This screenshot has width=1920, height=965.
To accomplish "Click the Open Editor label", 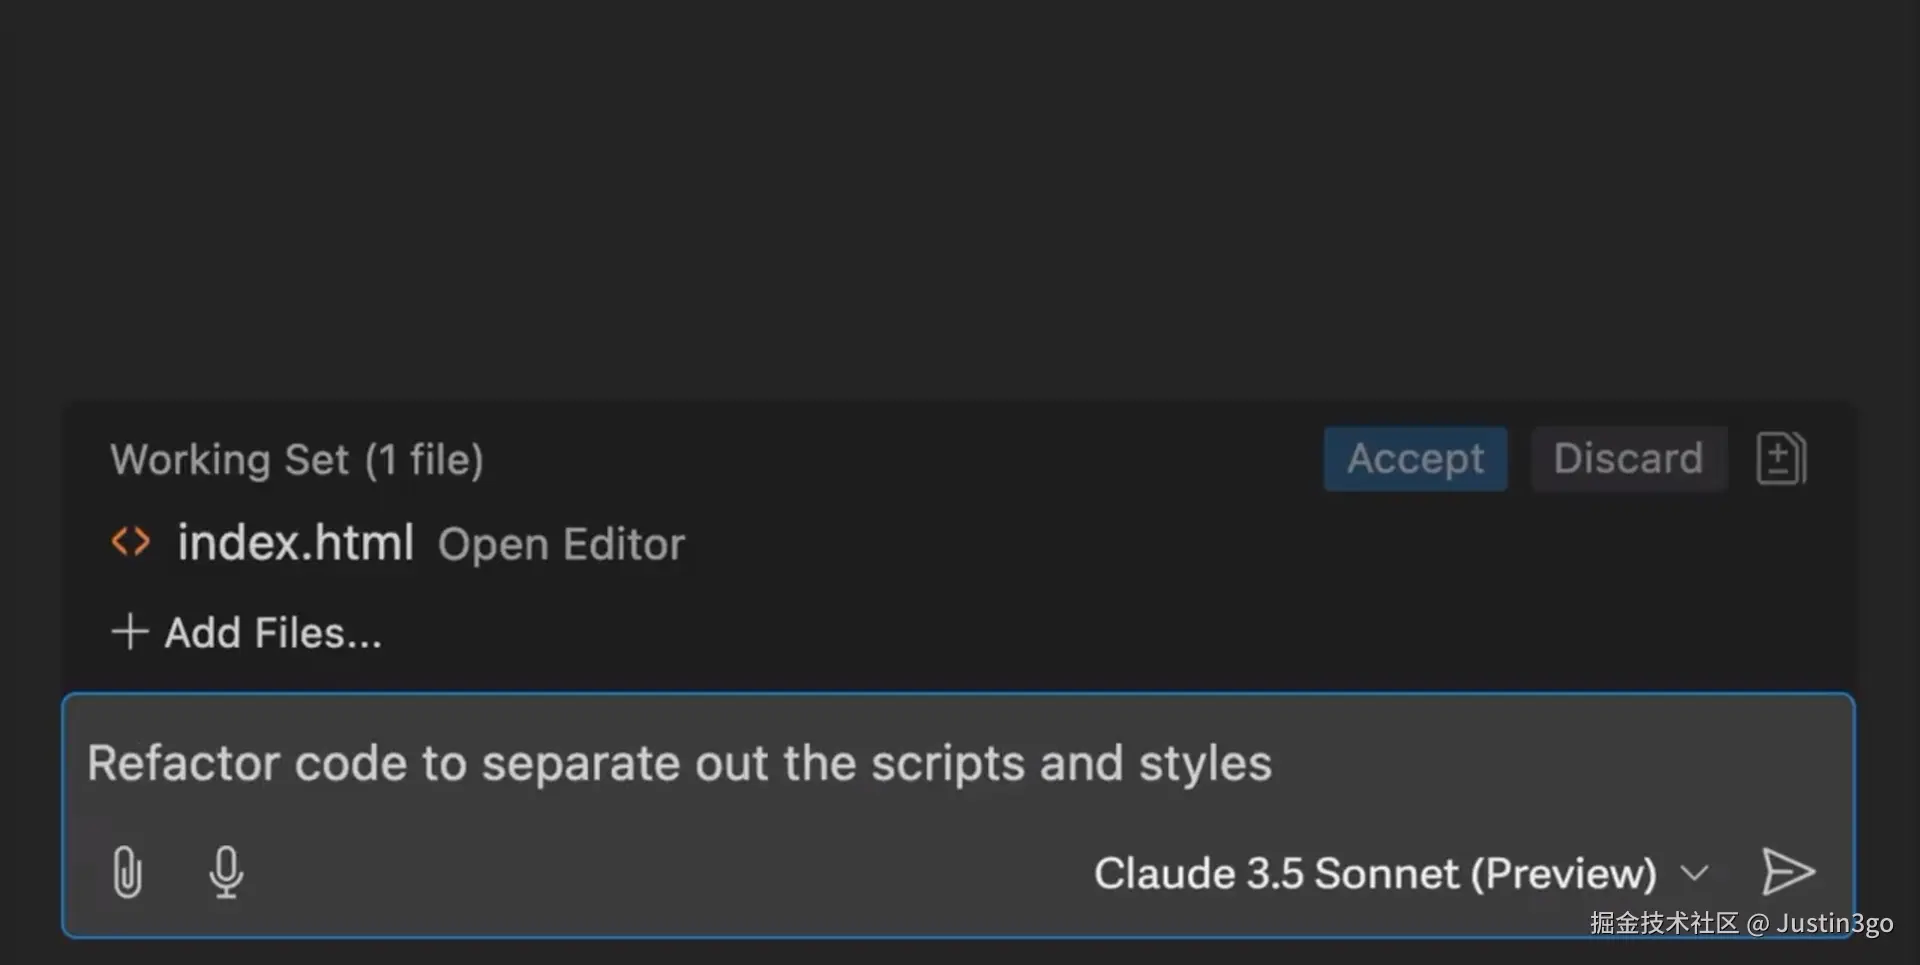I will point(561,545).
